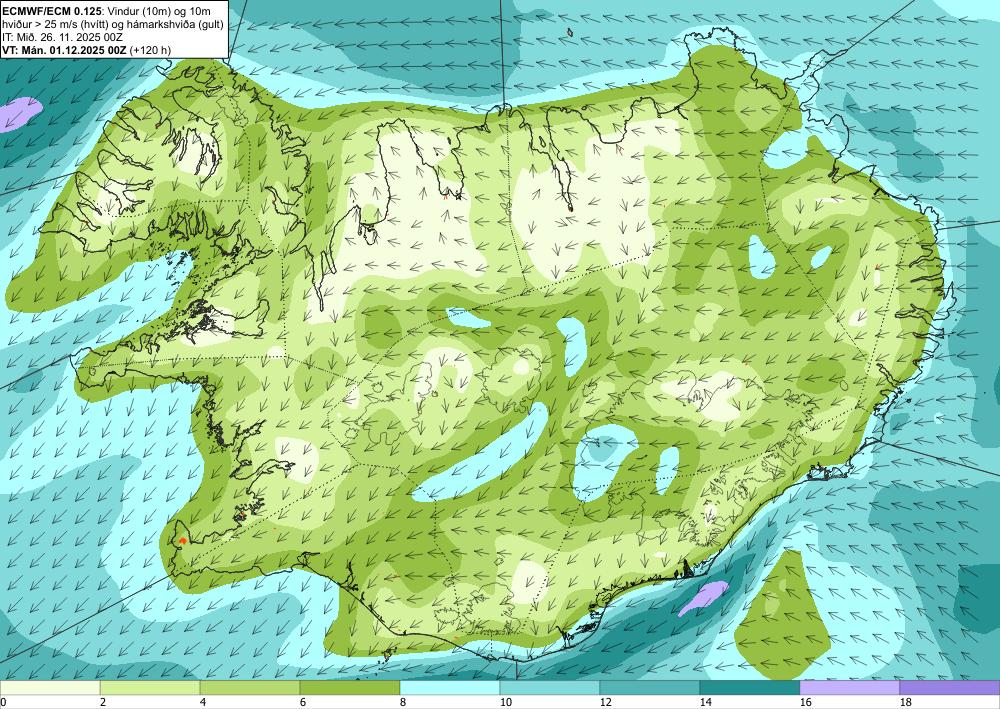Click the 10–12 m/s turquoise legend swatch
Screen dimensions: 1000x709
(x=550, y=688)
